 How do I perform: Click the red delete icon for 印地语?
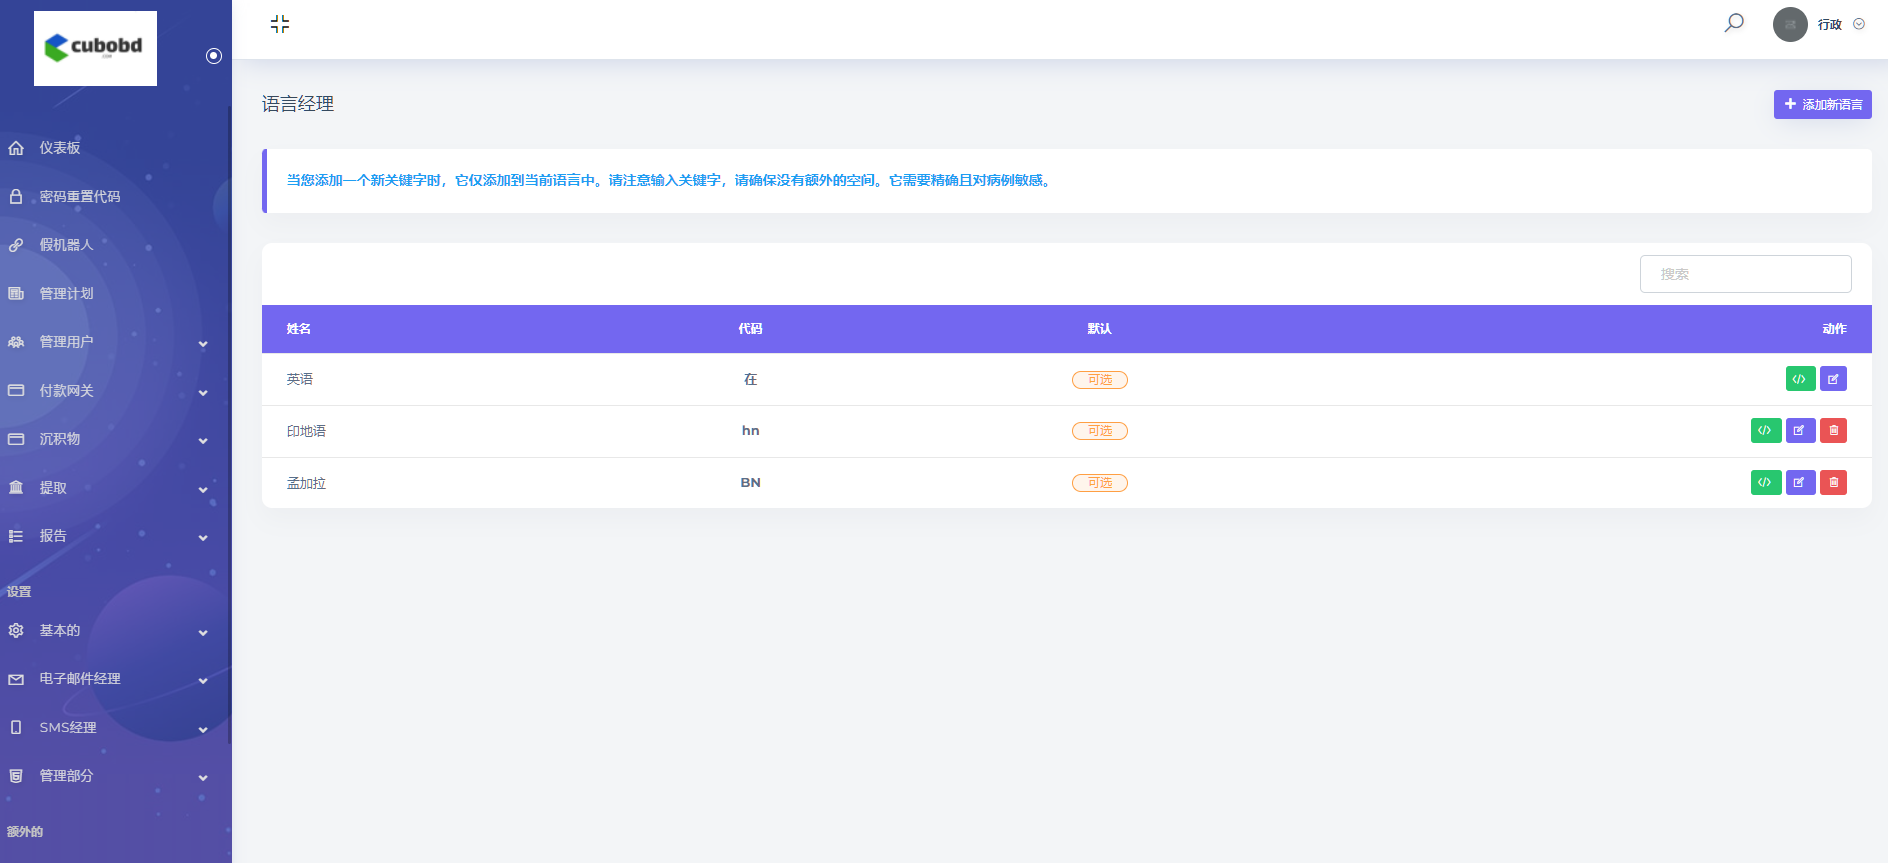tap(1833, 431)
